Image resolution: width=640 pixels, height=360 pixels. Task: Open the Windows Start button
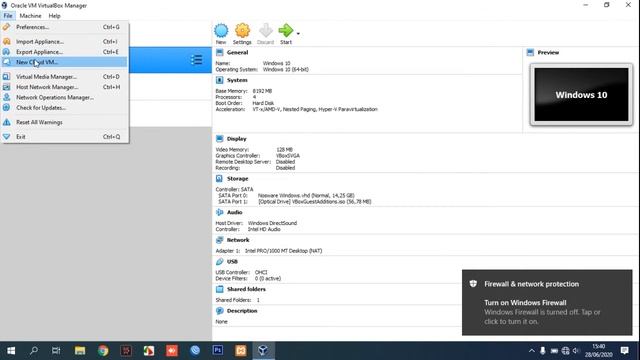(x=11, y=351)
